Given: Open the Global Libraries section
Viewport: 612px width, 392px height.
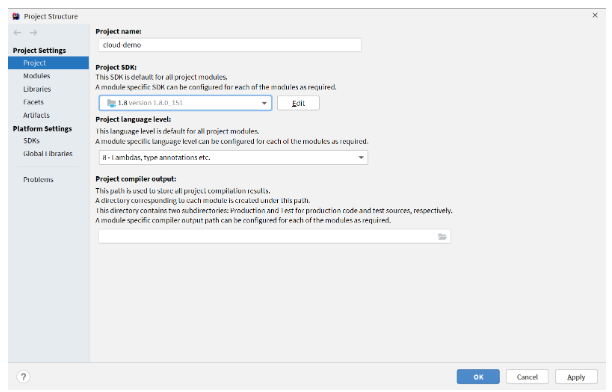Looking at the screenshot, I should pyautogui.click(x=48, y=153).
